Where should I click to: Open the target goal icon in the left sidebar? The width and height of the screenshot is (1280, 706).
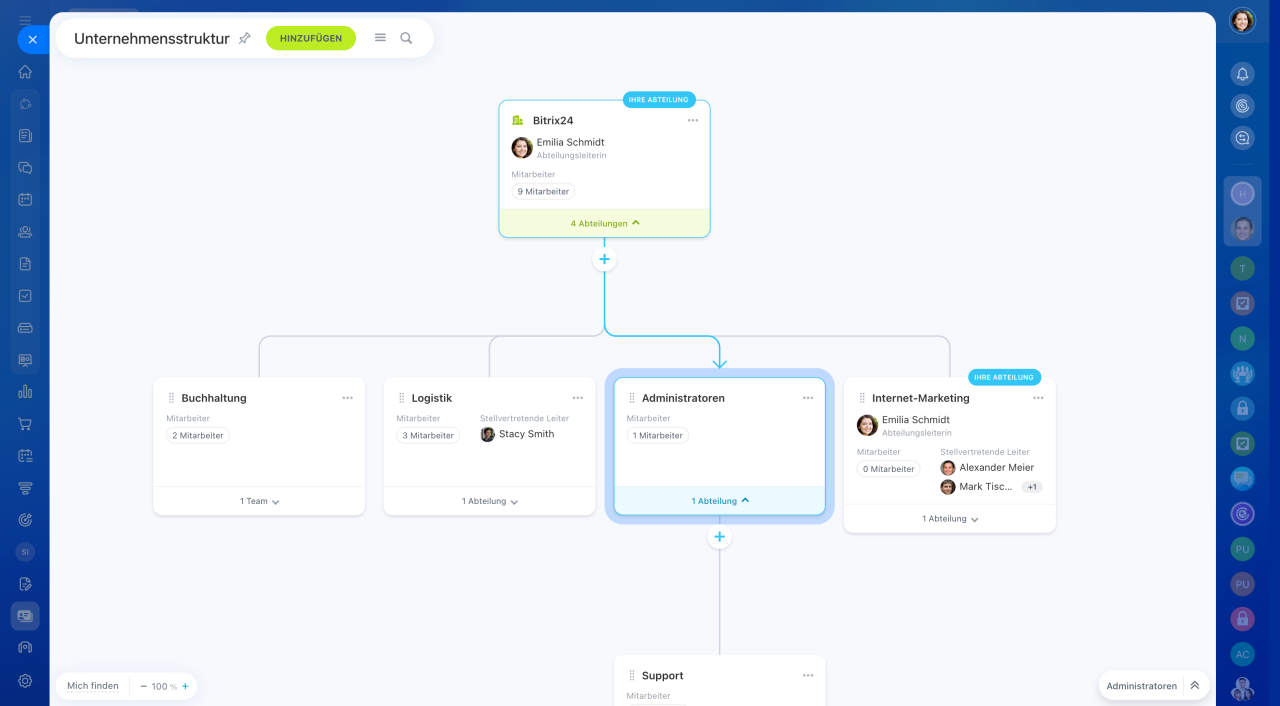click(x=25, y=520)
